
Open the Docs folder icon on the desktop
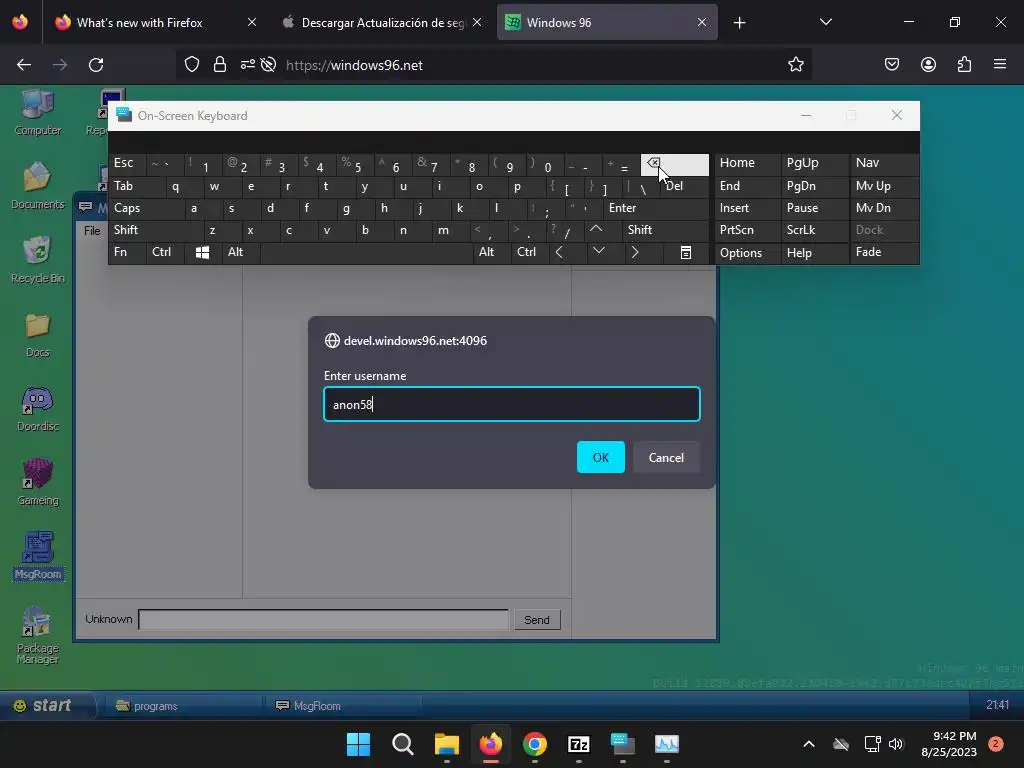pyautogui.click(x=37, y=334)
